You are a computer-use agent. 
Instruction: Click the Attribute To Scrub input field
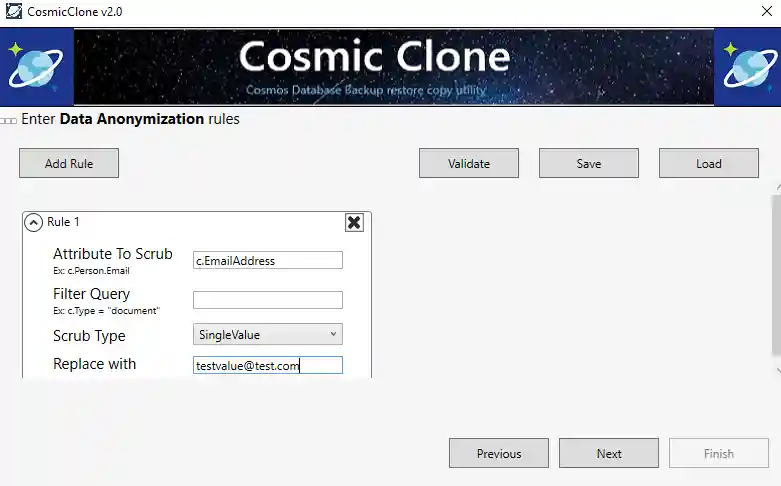268,260
